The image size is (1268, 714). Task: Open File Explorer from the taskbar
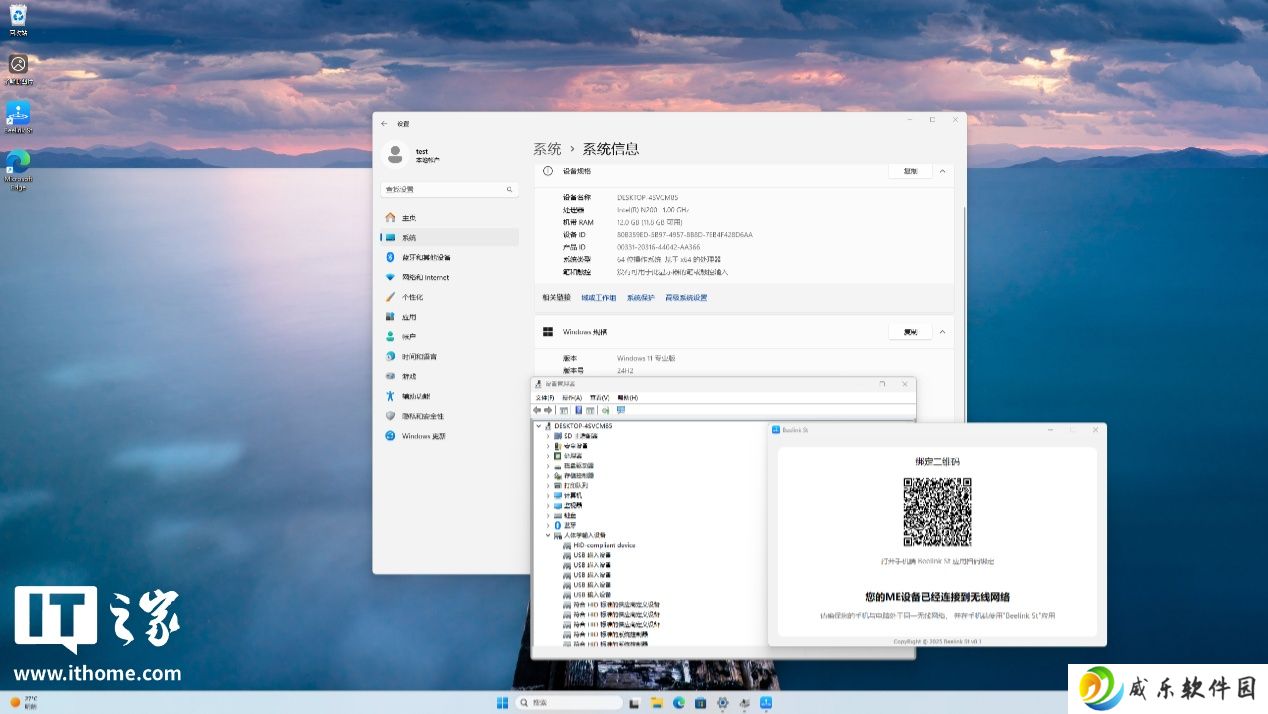point(655,703)
